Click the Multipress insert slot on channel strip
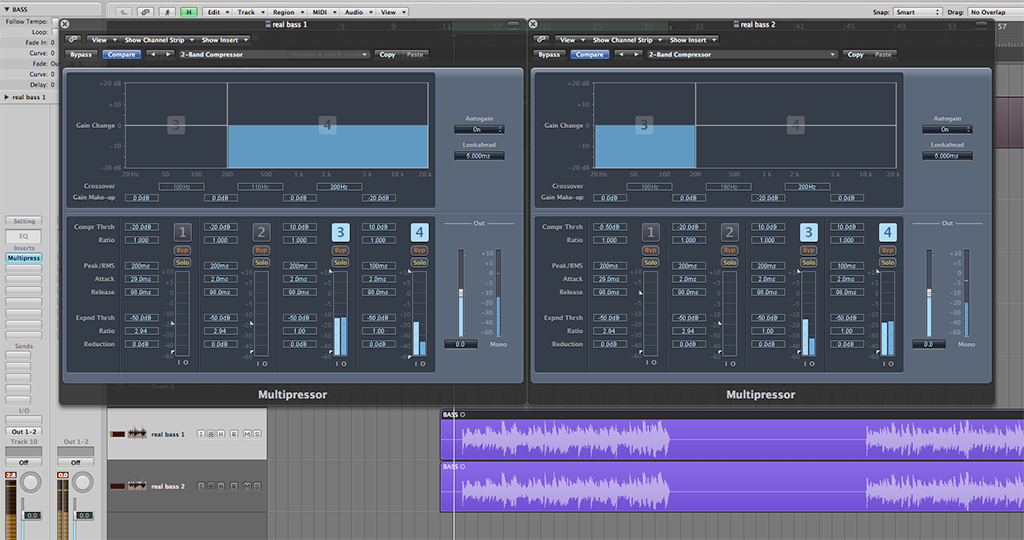This screenshot has height=540, width=1024. point(24,258)
